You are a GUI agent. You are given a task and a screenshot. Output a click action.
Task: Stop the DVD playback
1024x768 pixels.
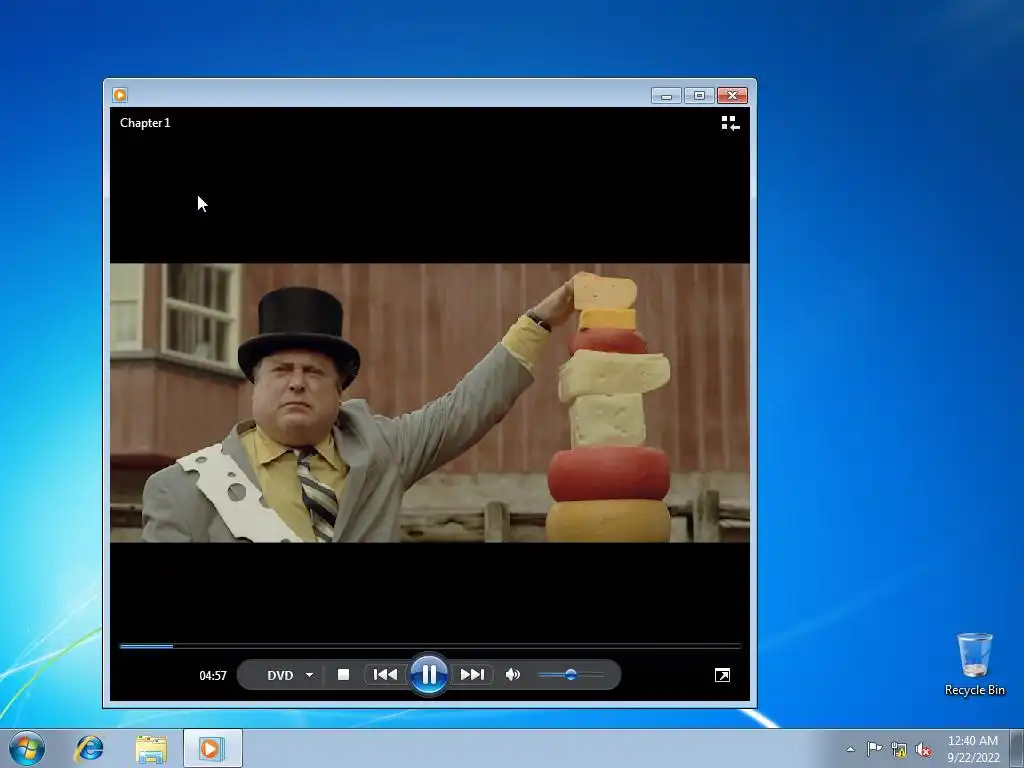click(343, 675)
